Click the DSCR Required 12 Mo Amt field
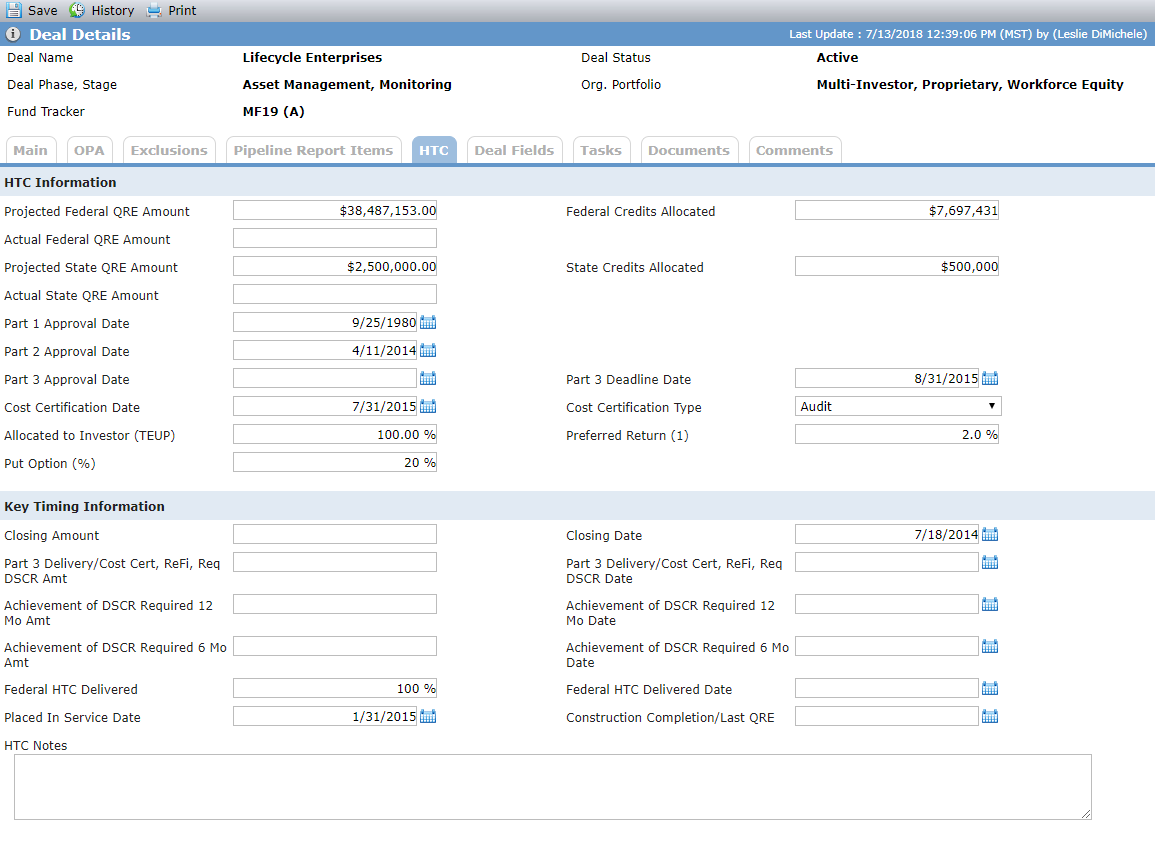 click(x=335, y=605)
